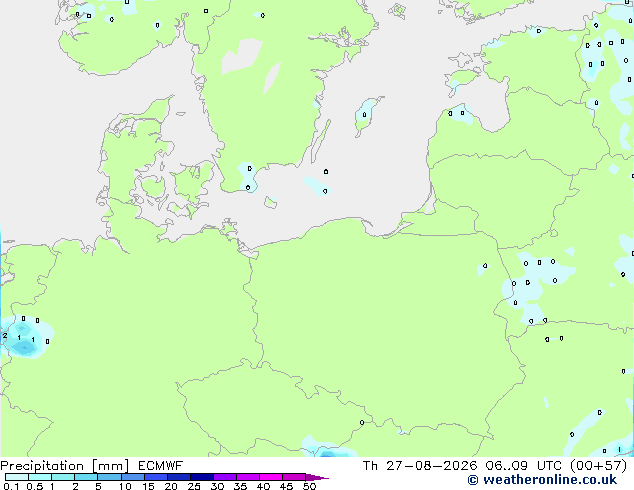The height and width of the screenshot is (490, 634).
Task: Click the precipitation value on Gotland island
Action: click(x=364, y=115)
